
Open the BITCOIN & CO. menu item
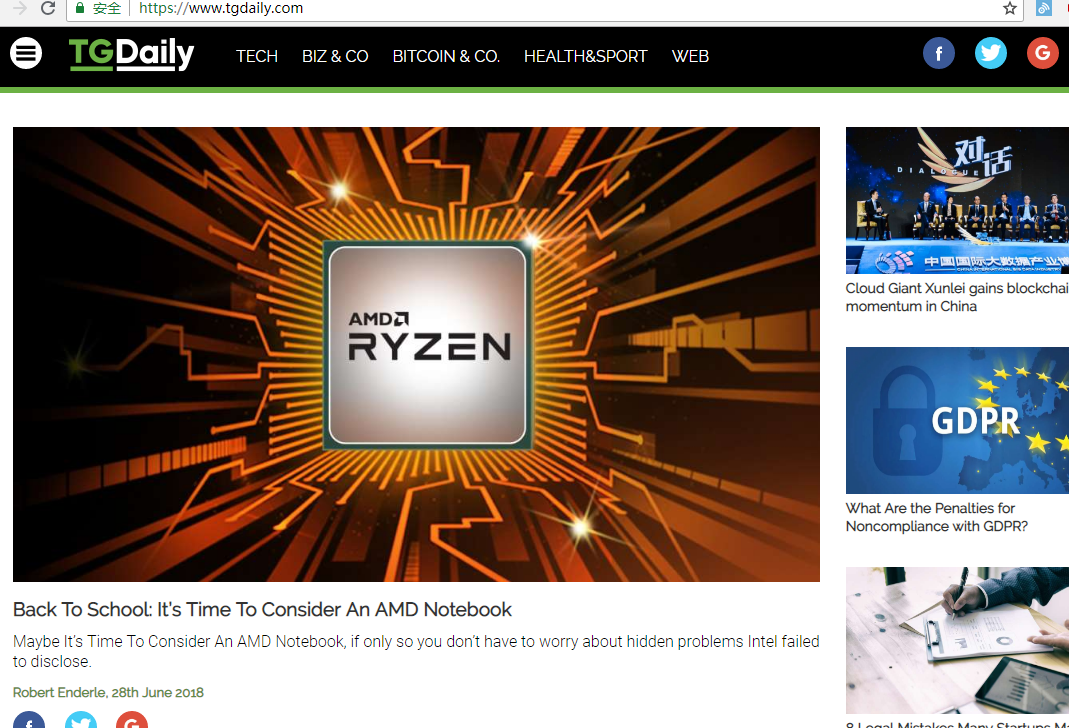coord(446,56)
